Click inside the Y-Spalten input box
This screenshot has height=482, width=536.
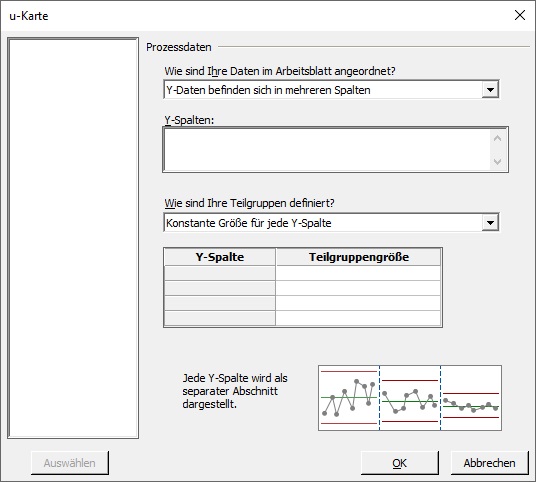tap(327, 150)
